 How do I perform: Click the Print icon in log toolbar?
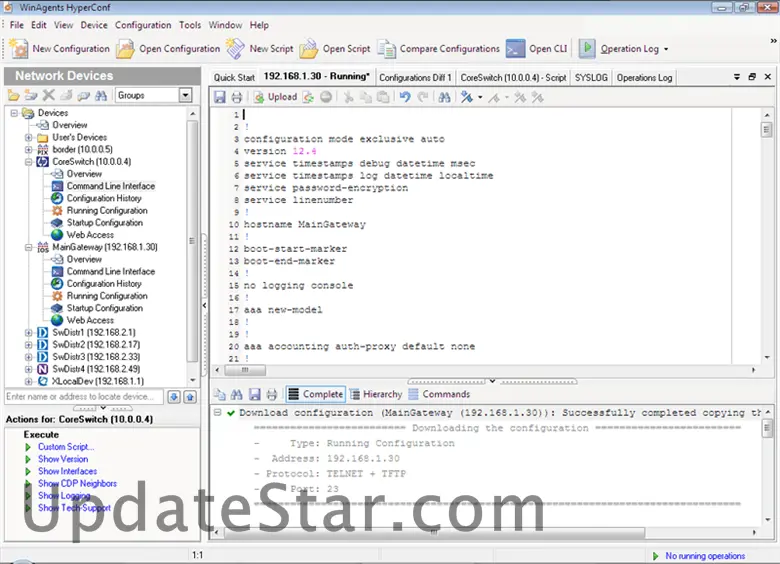pos(272,394)
